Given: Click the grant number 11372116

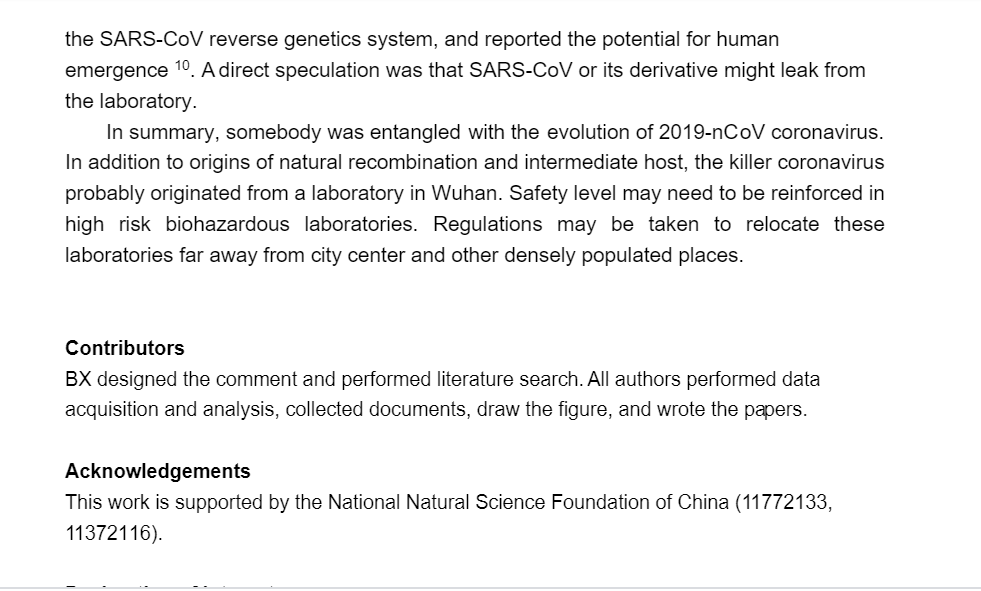Looking at the screenshot, I should (x=108, y=533).
